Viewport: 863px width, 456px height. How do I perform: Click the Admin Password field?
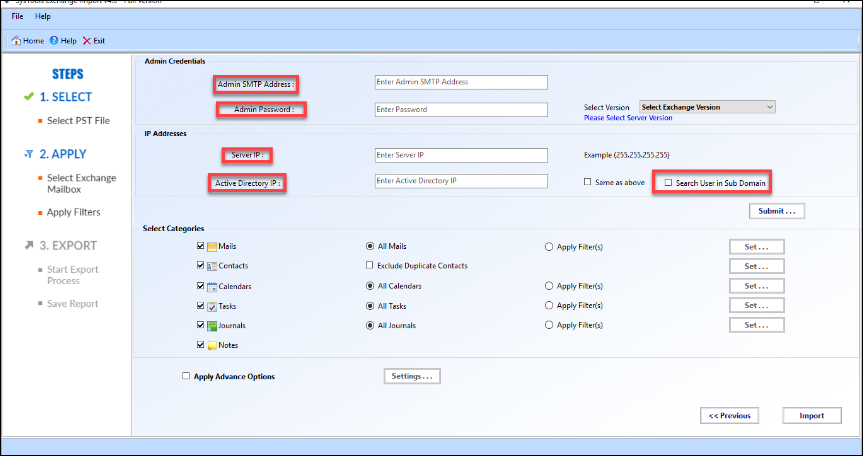pos(461,109)
